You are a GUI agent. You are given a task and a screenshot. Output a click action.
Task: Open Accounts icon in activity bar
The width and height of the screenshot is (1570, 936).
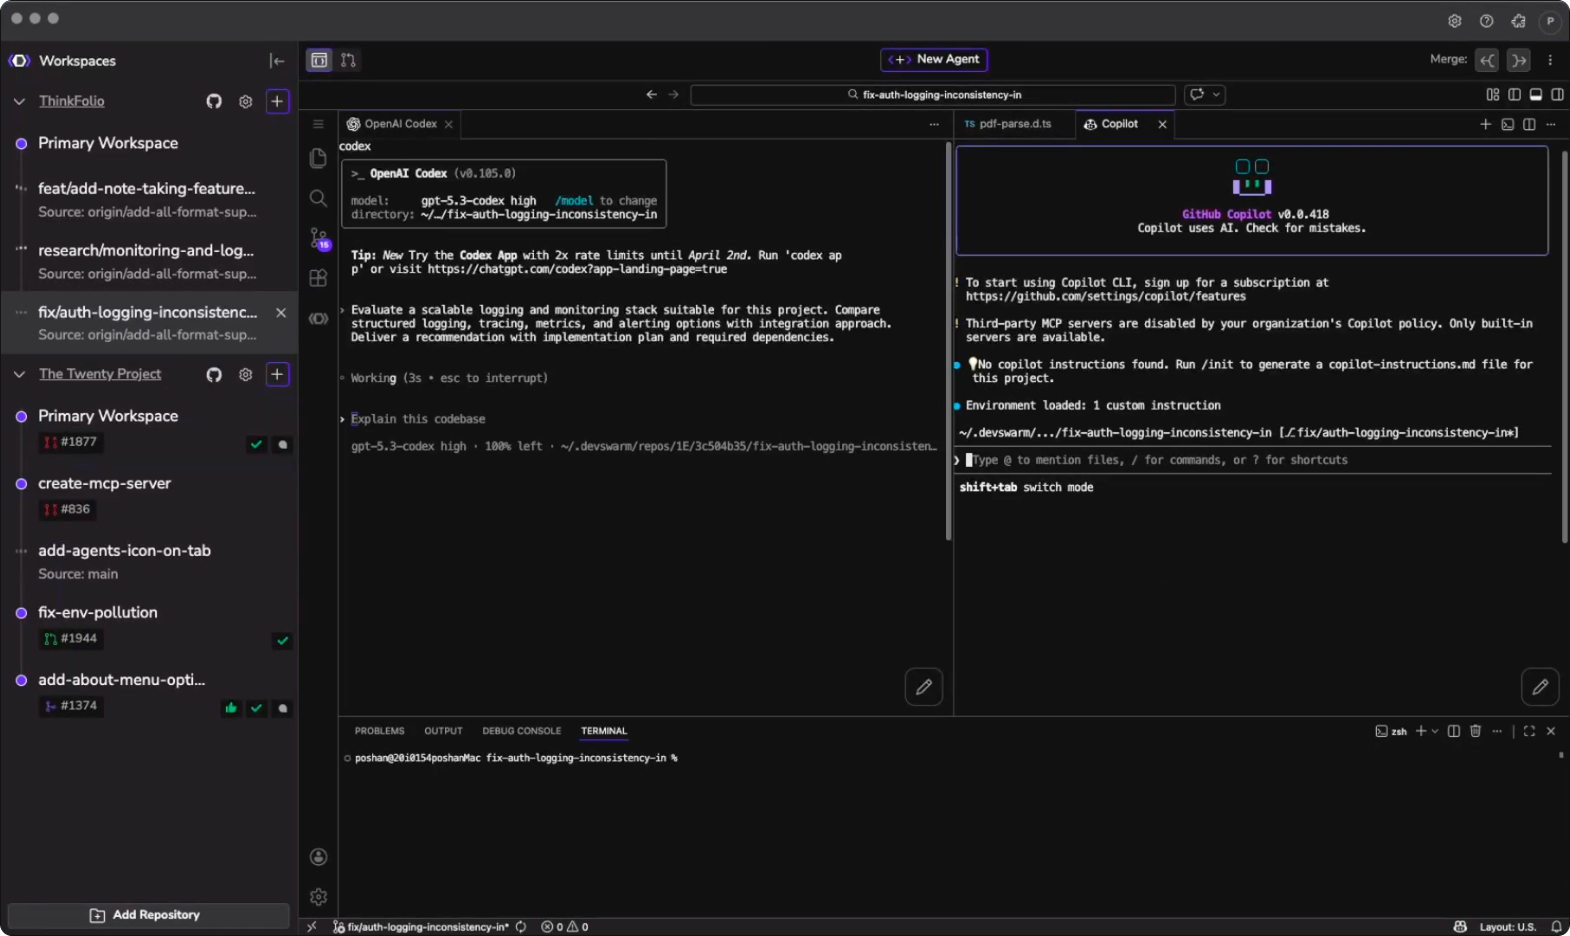[318, 857]
